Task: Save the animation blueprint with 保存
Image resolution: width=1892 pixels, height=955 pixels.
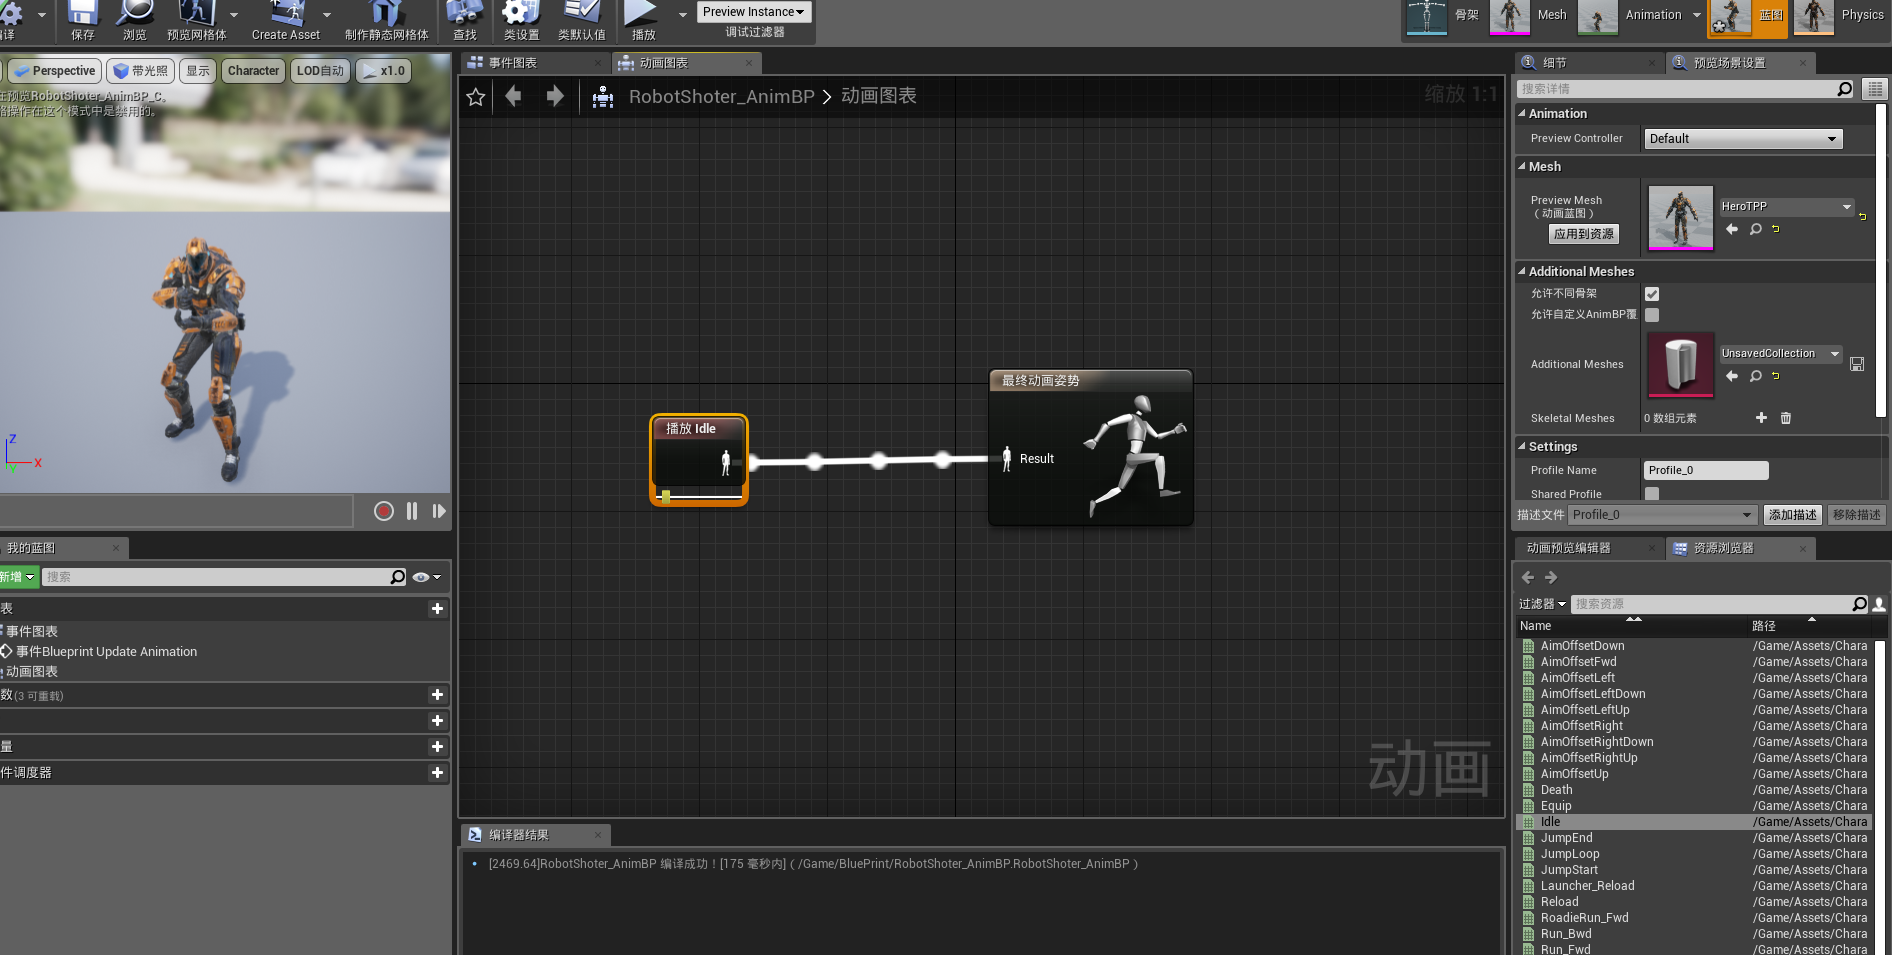Action: tap(82, 18)
